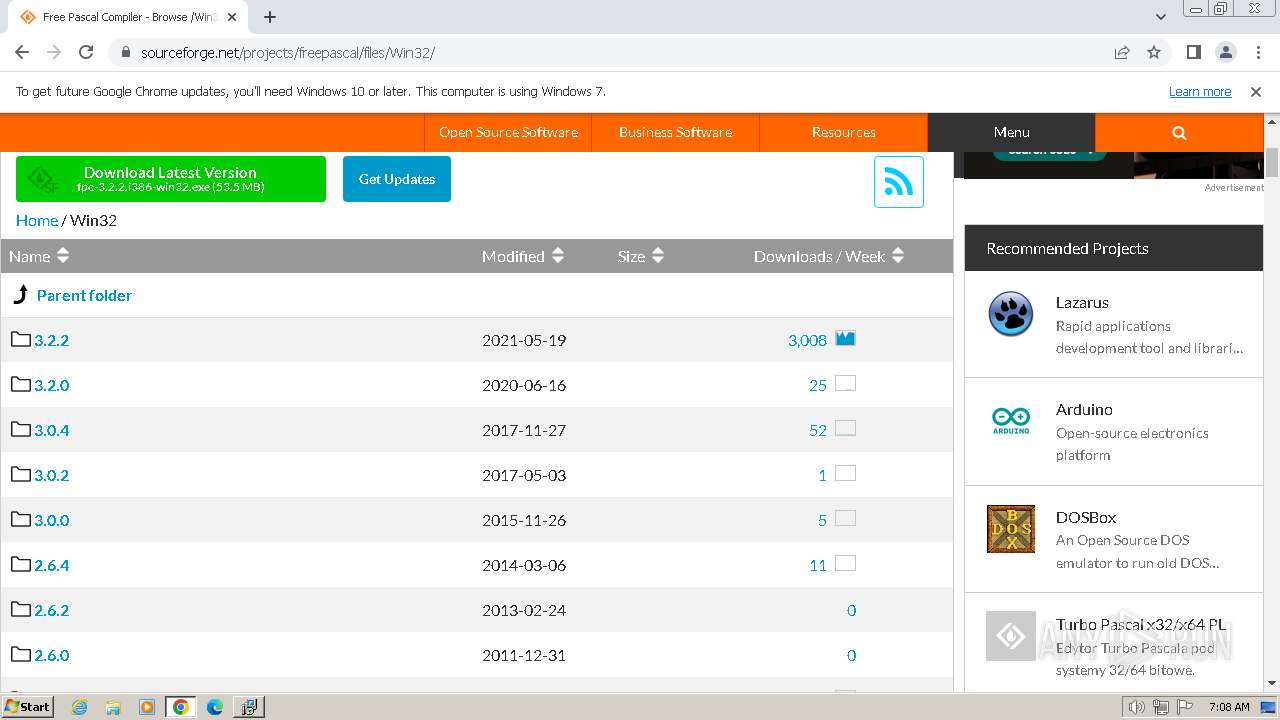This screenshot has width=1280, height=720.
Task: Click the taskbar volume icon
Action: tap(1136, 707)
